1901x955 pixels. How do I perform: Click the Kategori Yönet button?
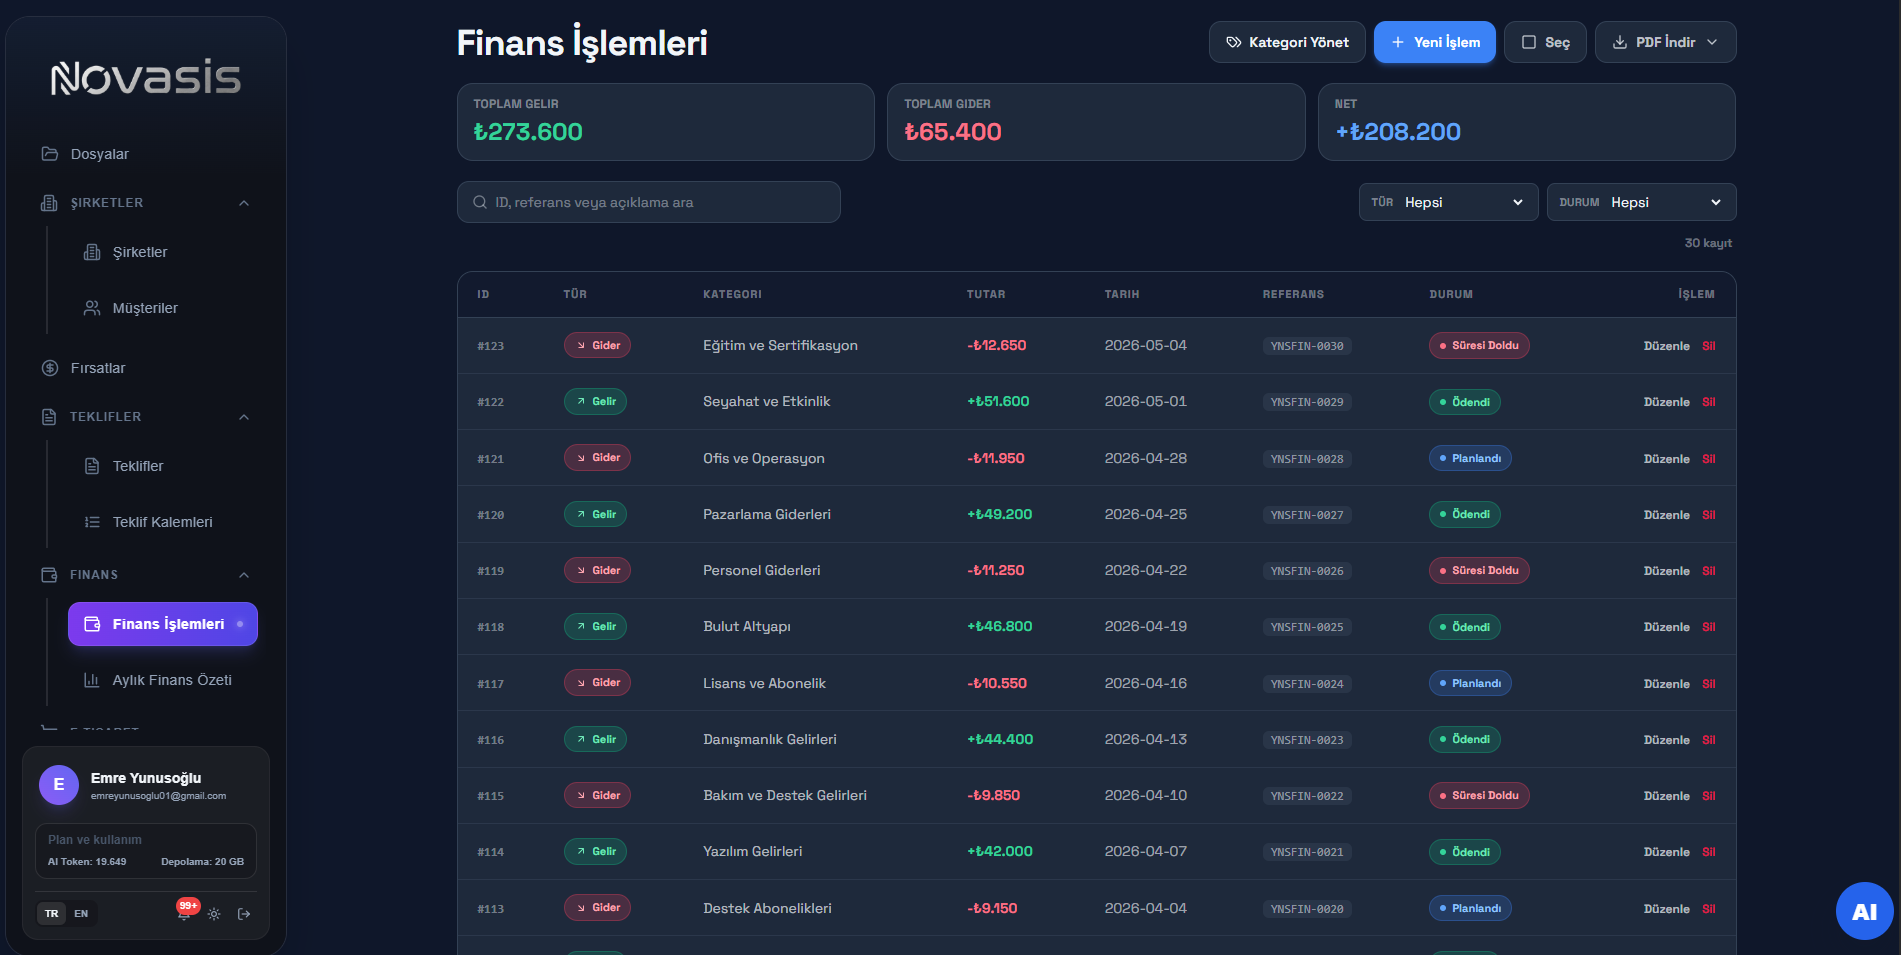click(x=1287, y=42)
